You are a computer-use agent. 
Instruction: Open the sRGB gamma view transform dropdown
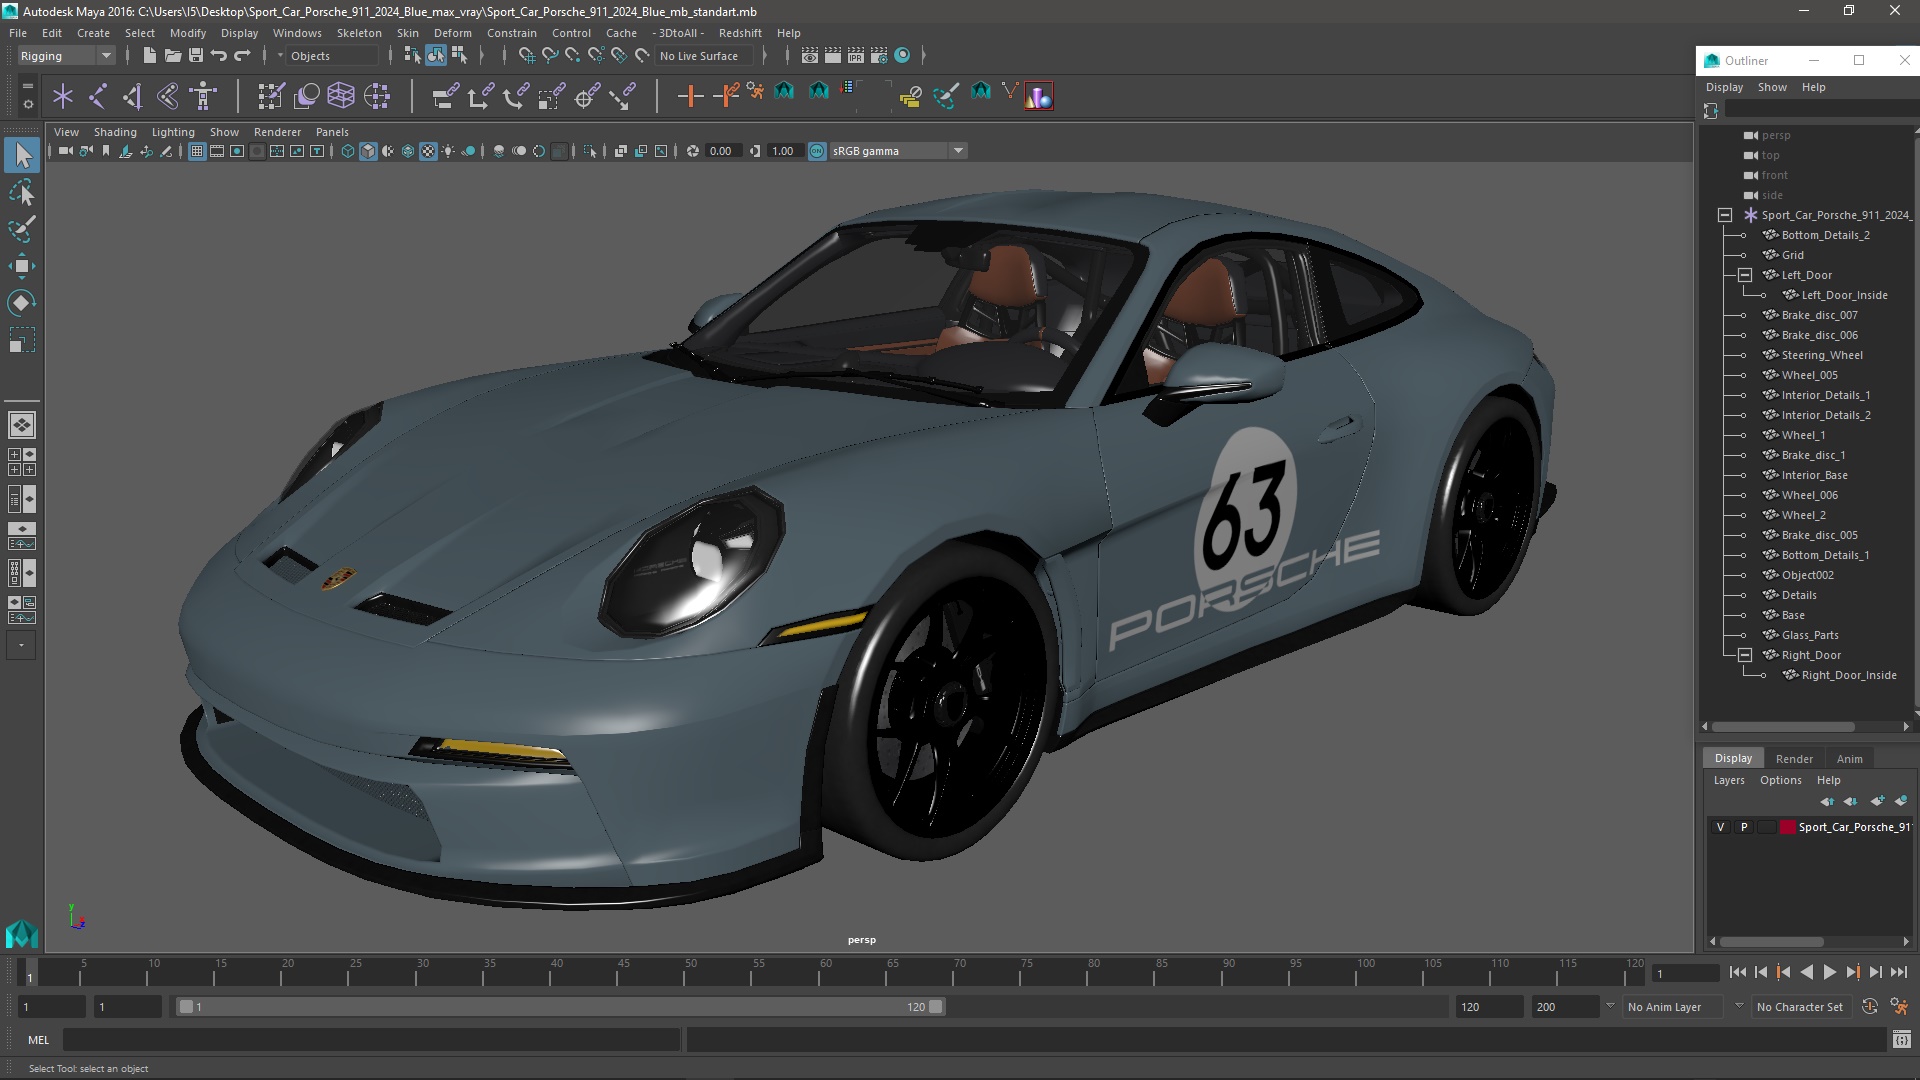click(x=898, y=151)
